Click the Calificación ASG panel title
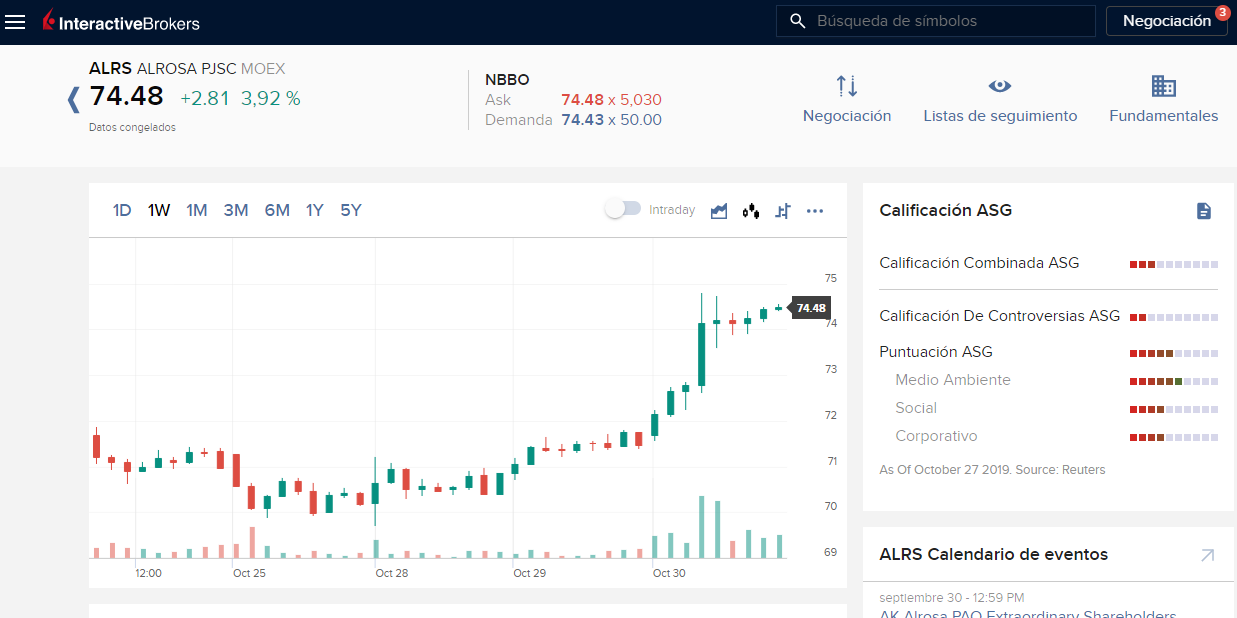The width and height of the screenshot is (1237, 618). point(945,210)
